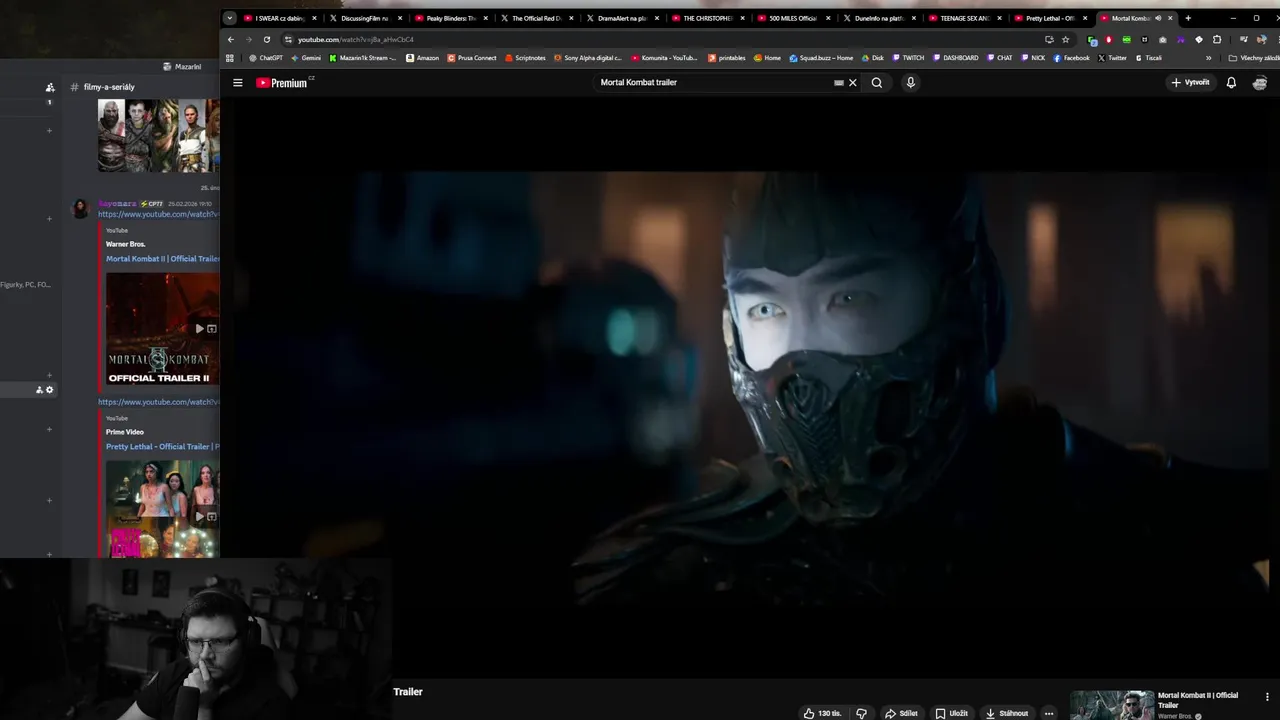Go back in browser history
This screenshot has height=720, width=1280.
(231, 40)
